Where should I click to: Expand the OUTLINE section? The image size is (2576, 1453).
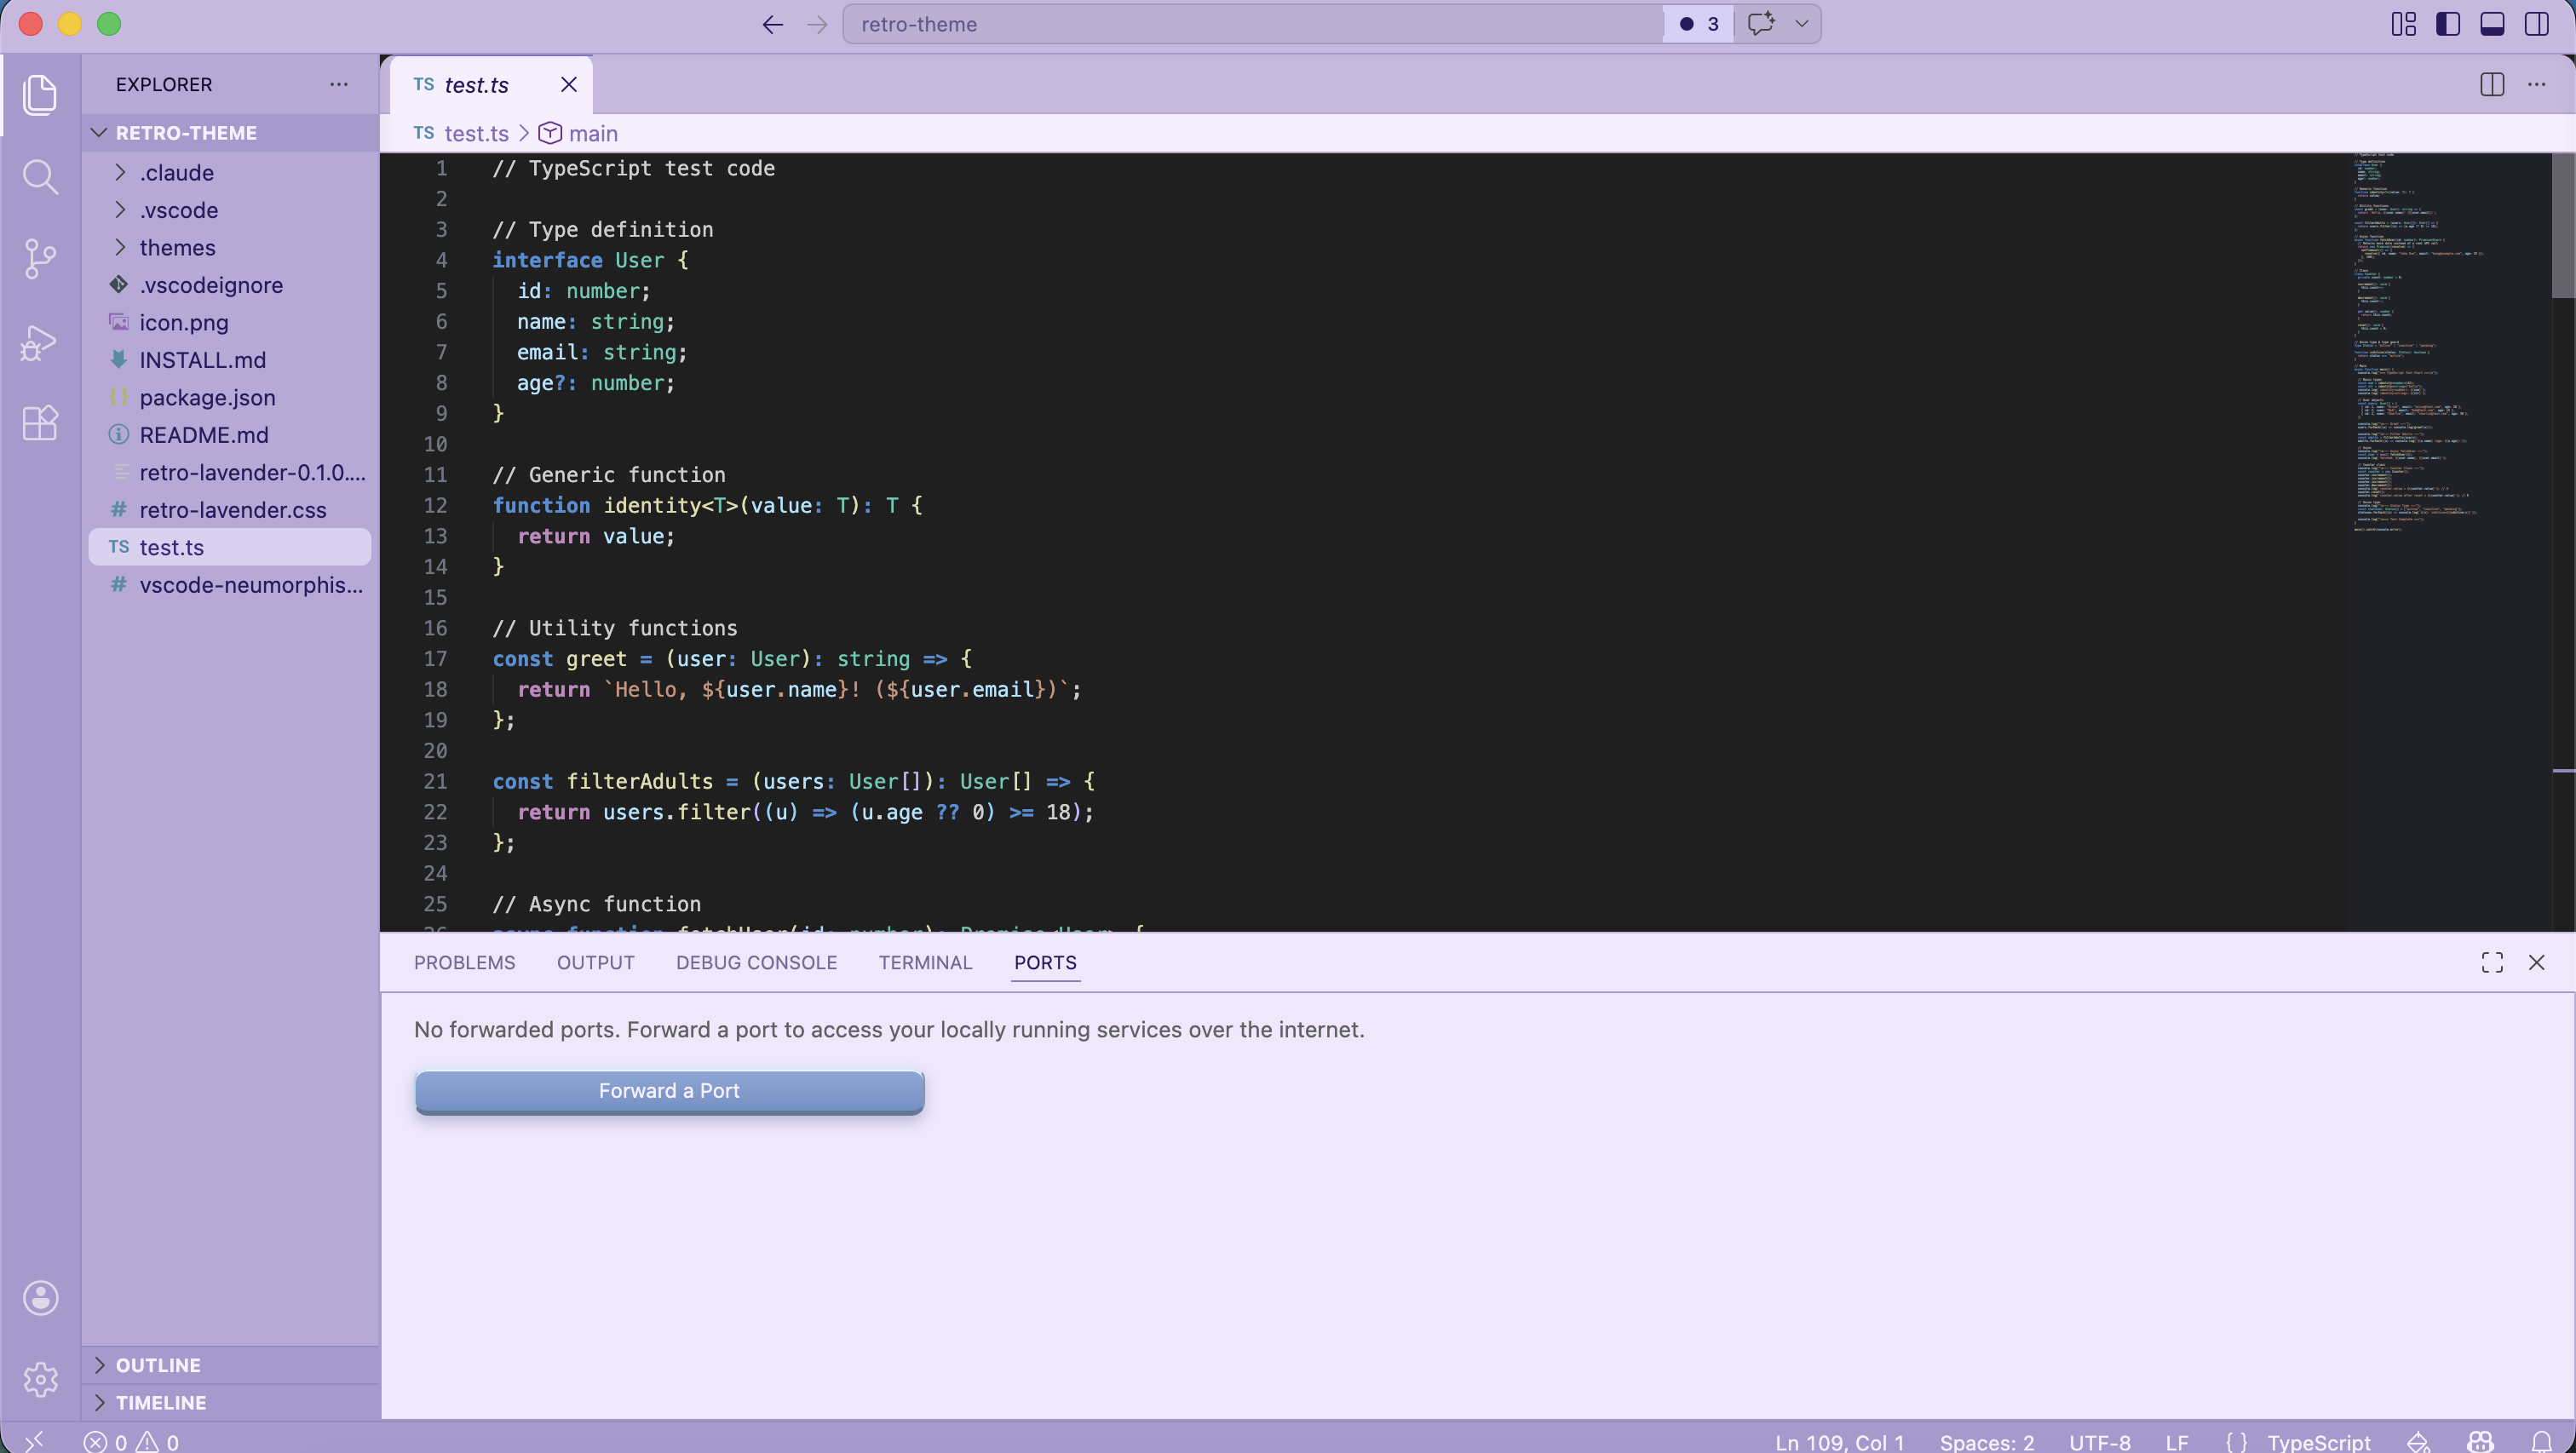click(158, 1365)
